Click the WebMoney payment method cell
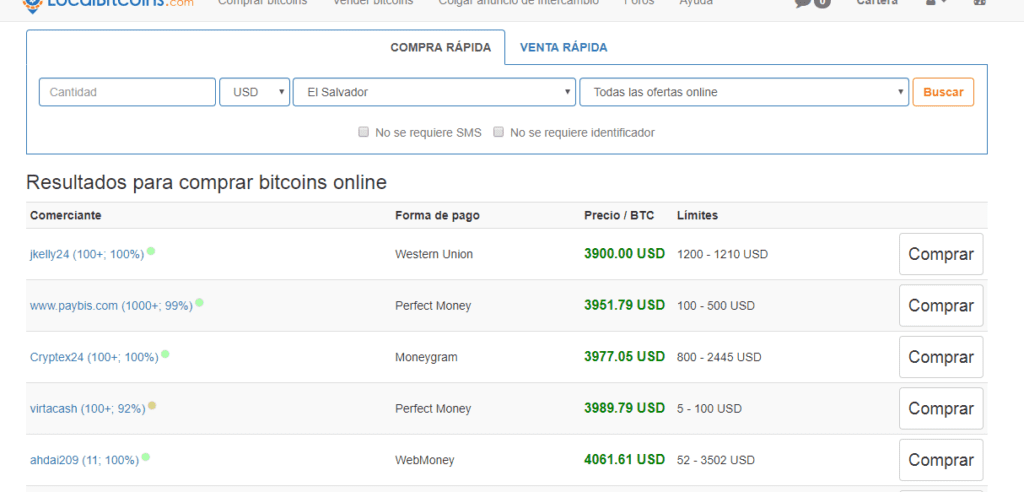The width and height of the screenshot is (1024, 492). point(424,461)
